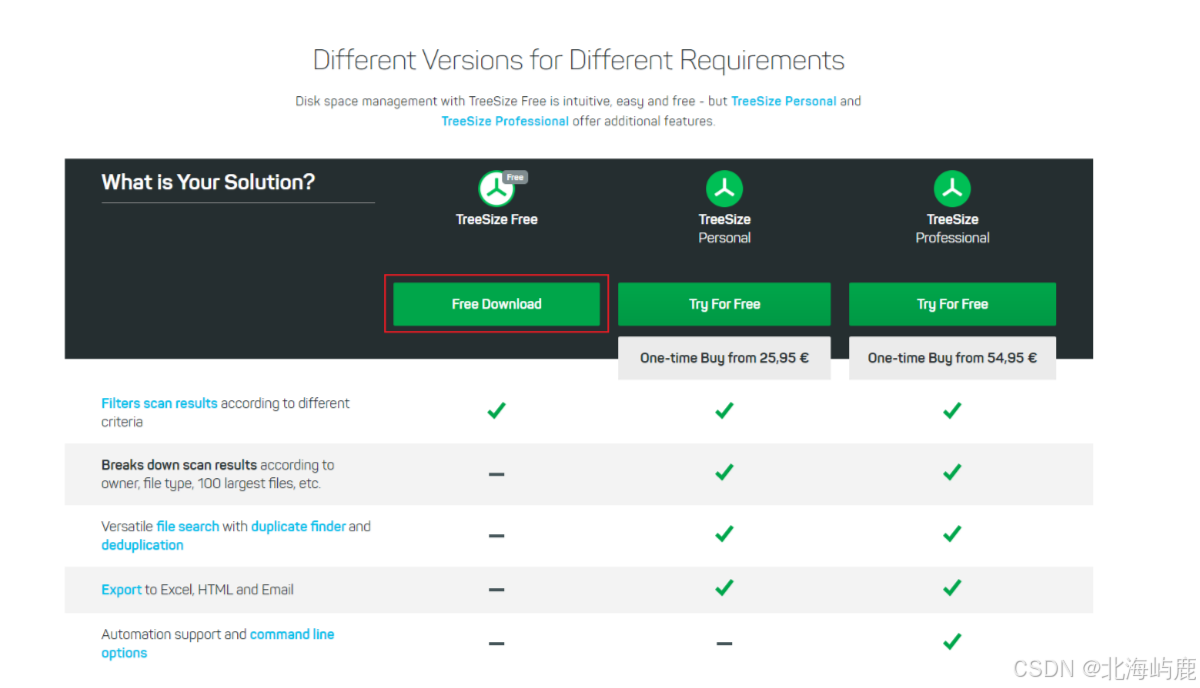Click the TreeSize Professional logo icon

coord(953,189)
